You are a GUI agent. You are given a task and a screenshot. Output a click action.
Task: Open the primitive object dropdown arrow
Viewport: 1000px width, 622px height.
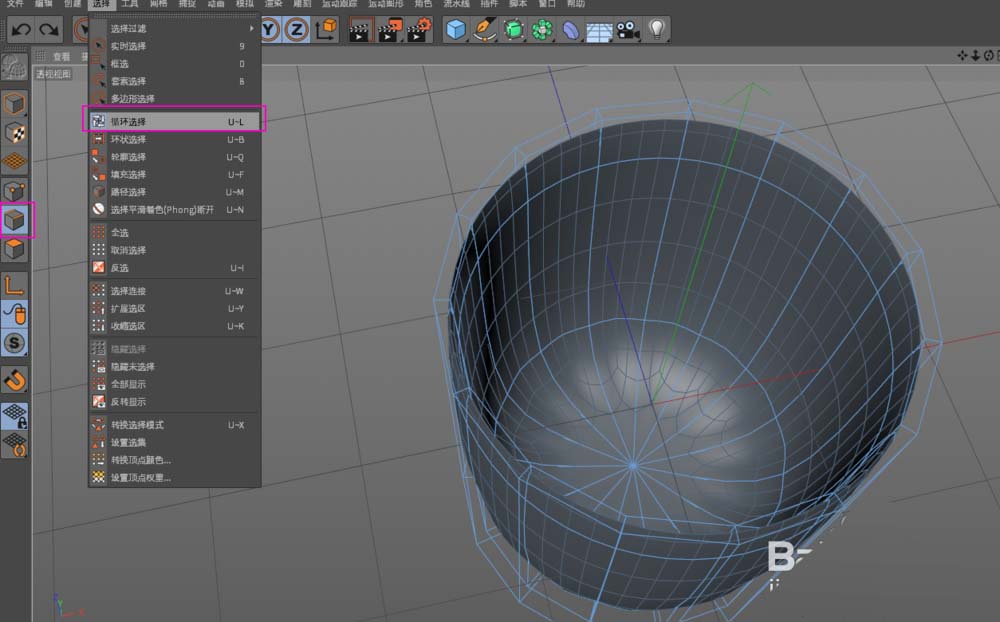(x=467, y=40)
